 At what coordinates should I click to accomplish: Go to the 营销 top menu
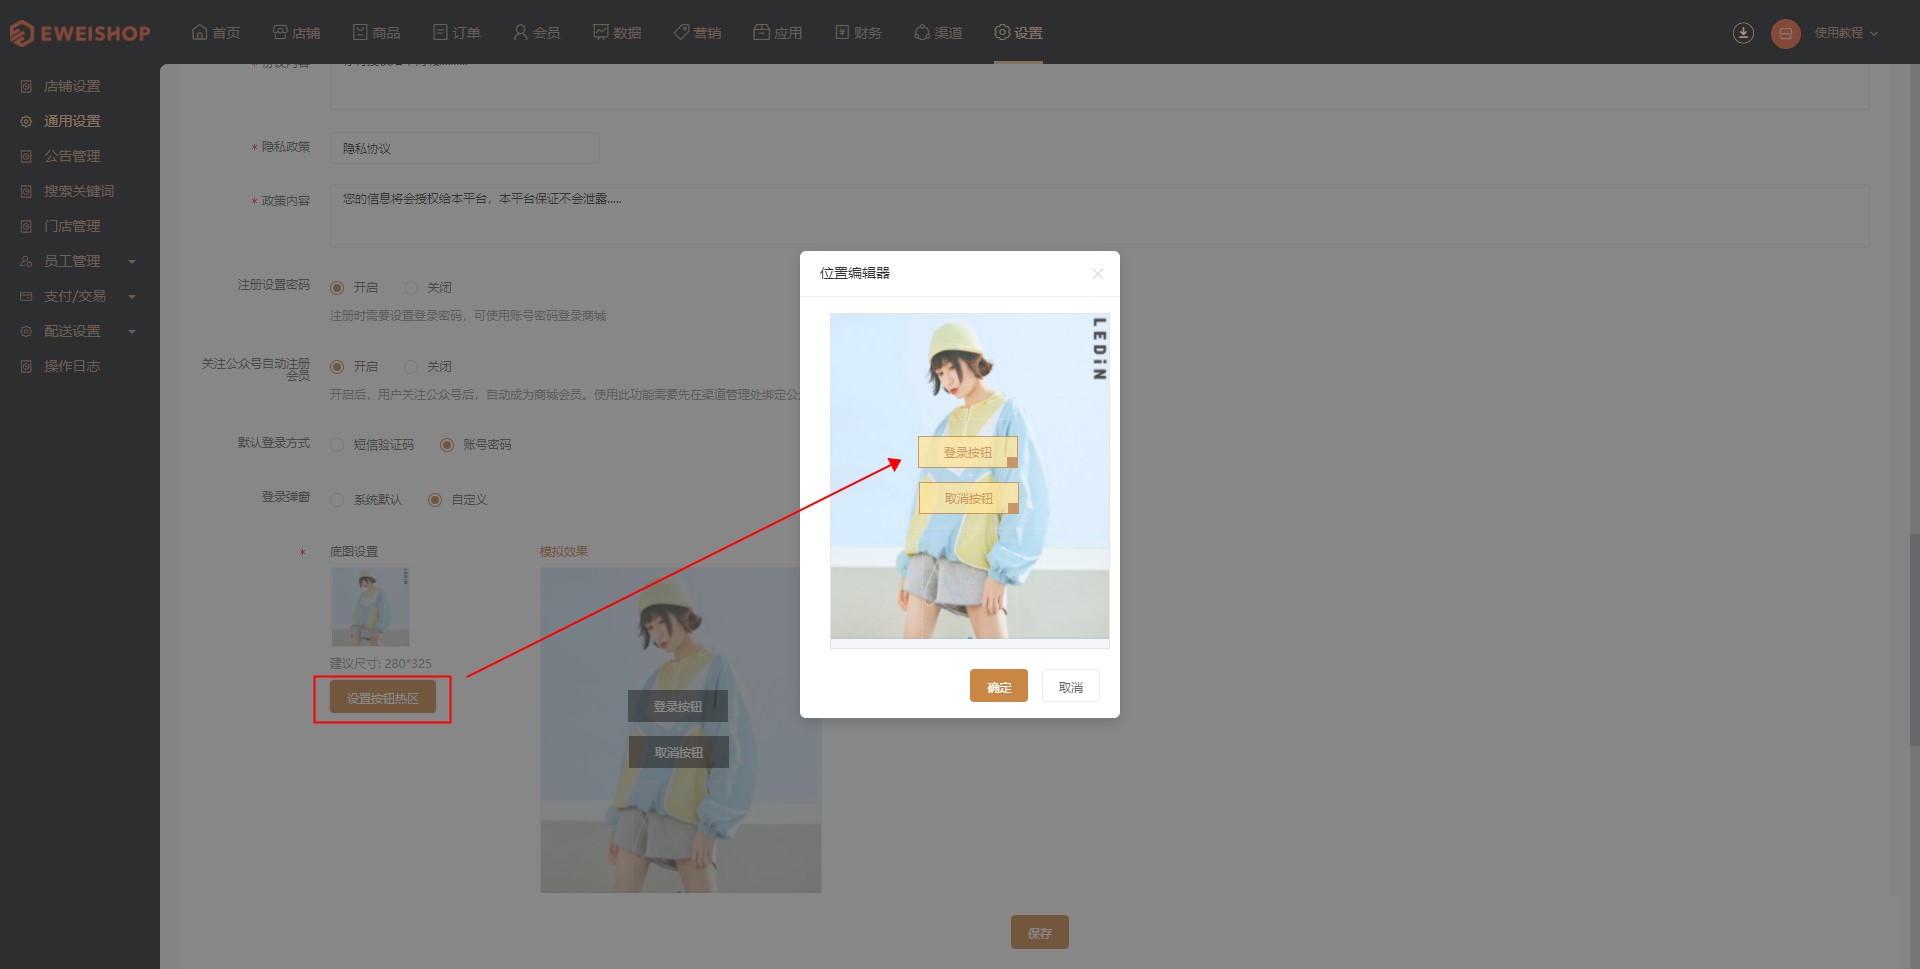point(697,33)
